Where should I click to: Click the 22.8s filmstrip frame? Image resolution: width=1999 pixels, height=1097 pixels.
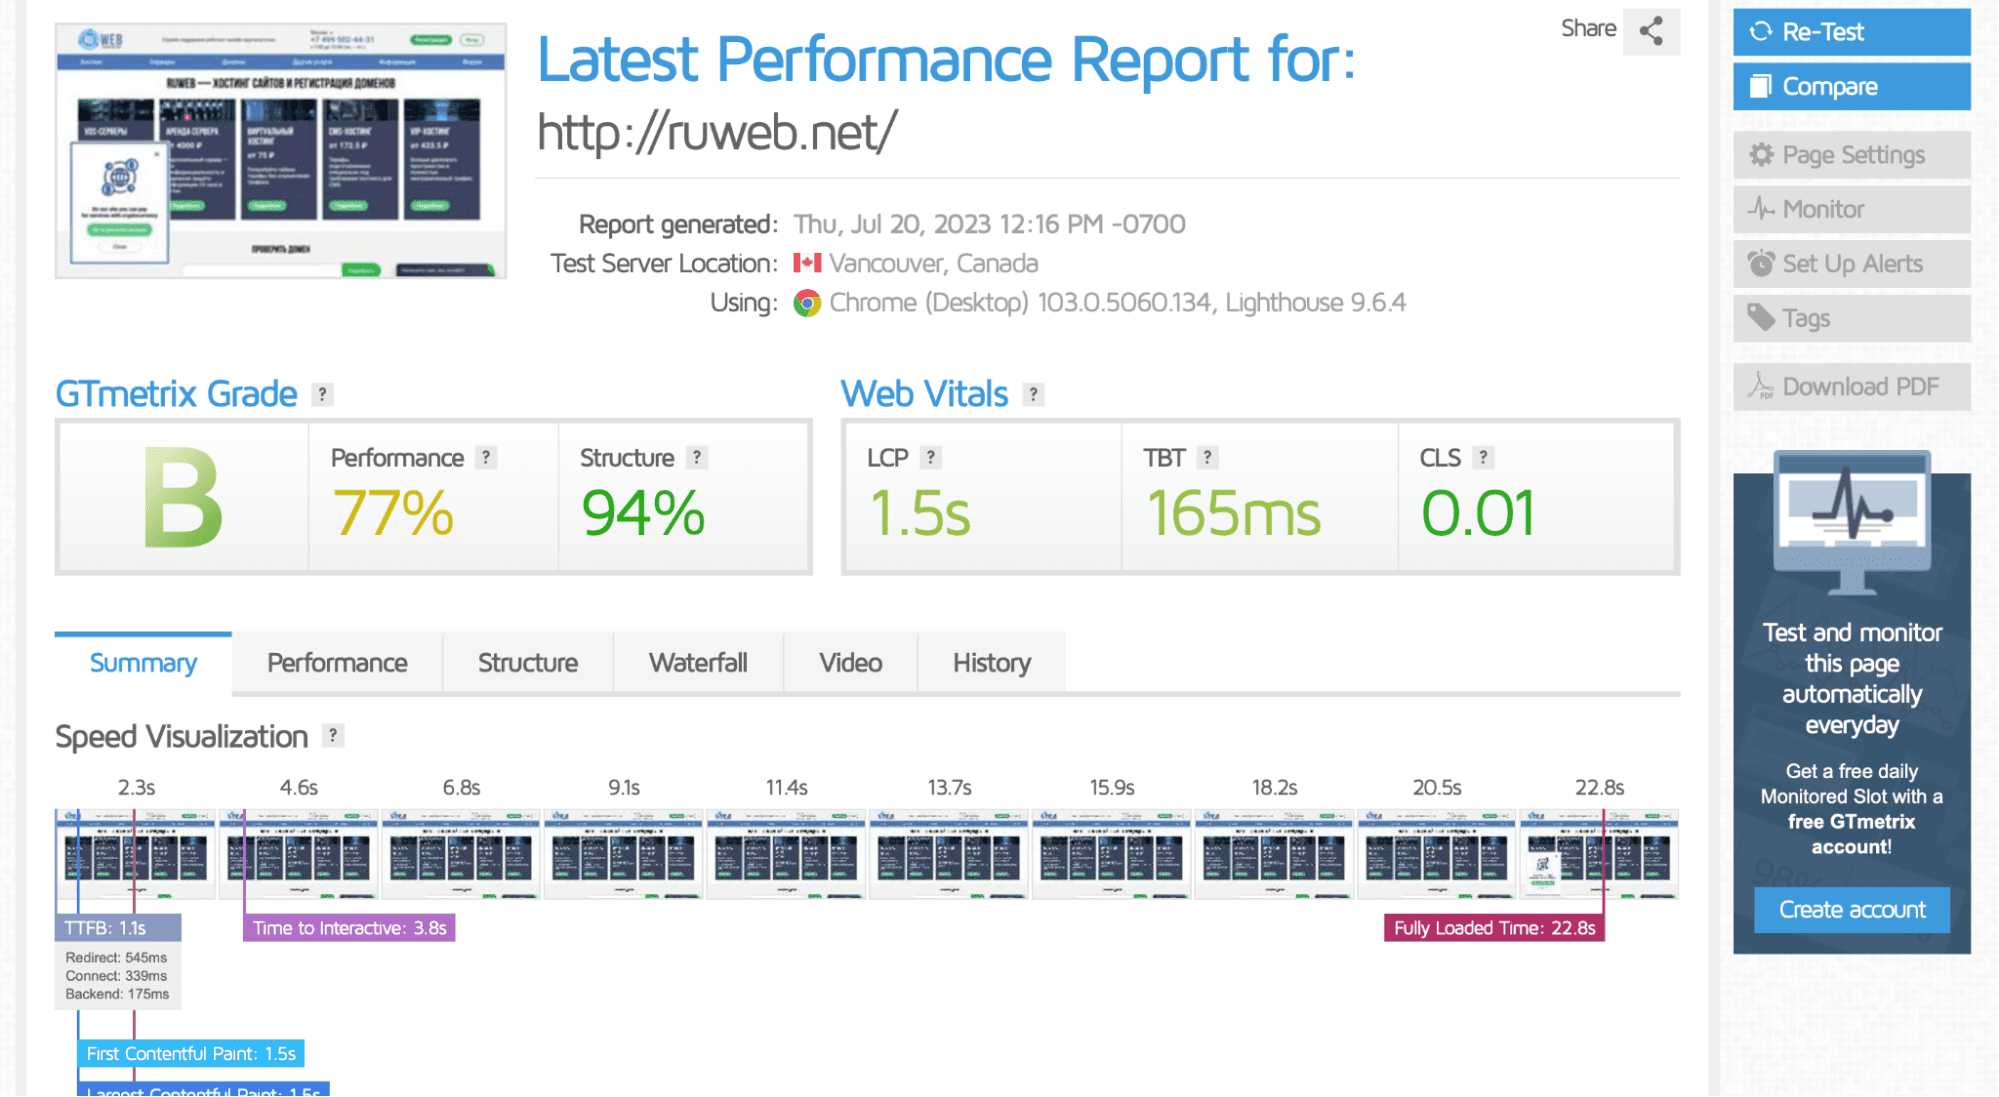click(x=1599, y=854)
